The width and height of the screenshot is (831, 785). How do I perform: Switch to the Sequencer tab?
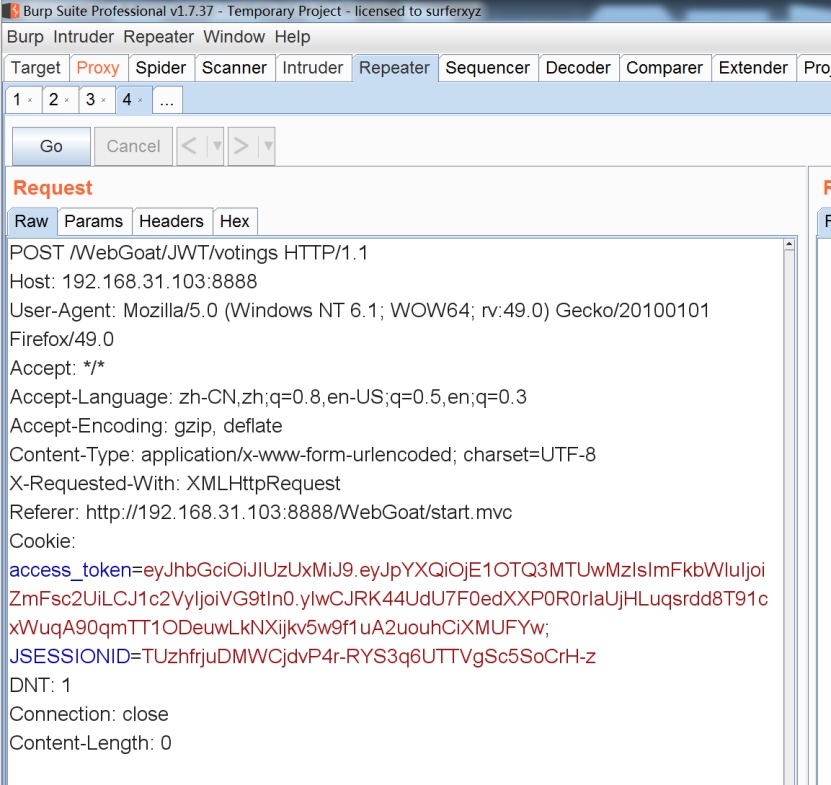(488, 68)
